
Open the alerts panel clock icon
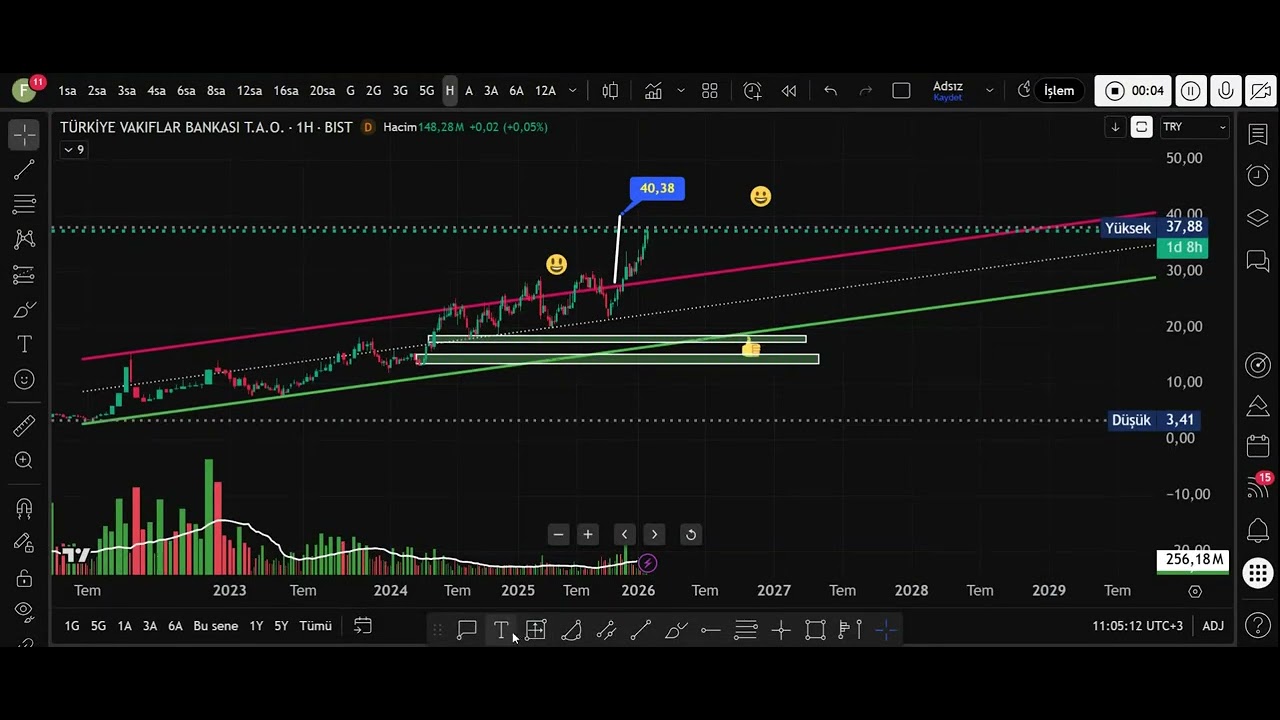(1258, 176)
